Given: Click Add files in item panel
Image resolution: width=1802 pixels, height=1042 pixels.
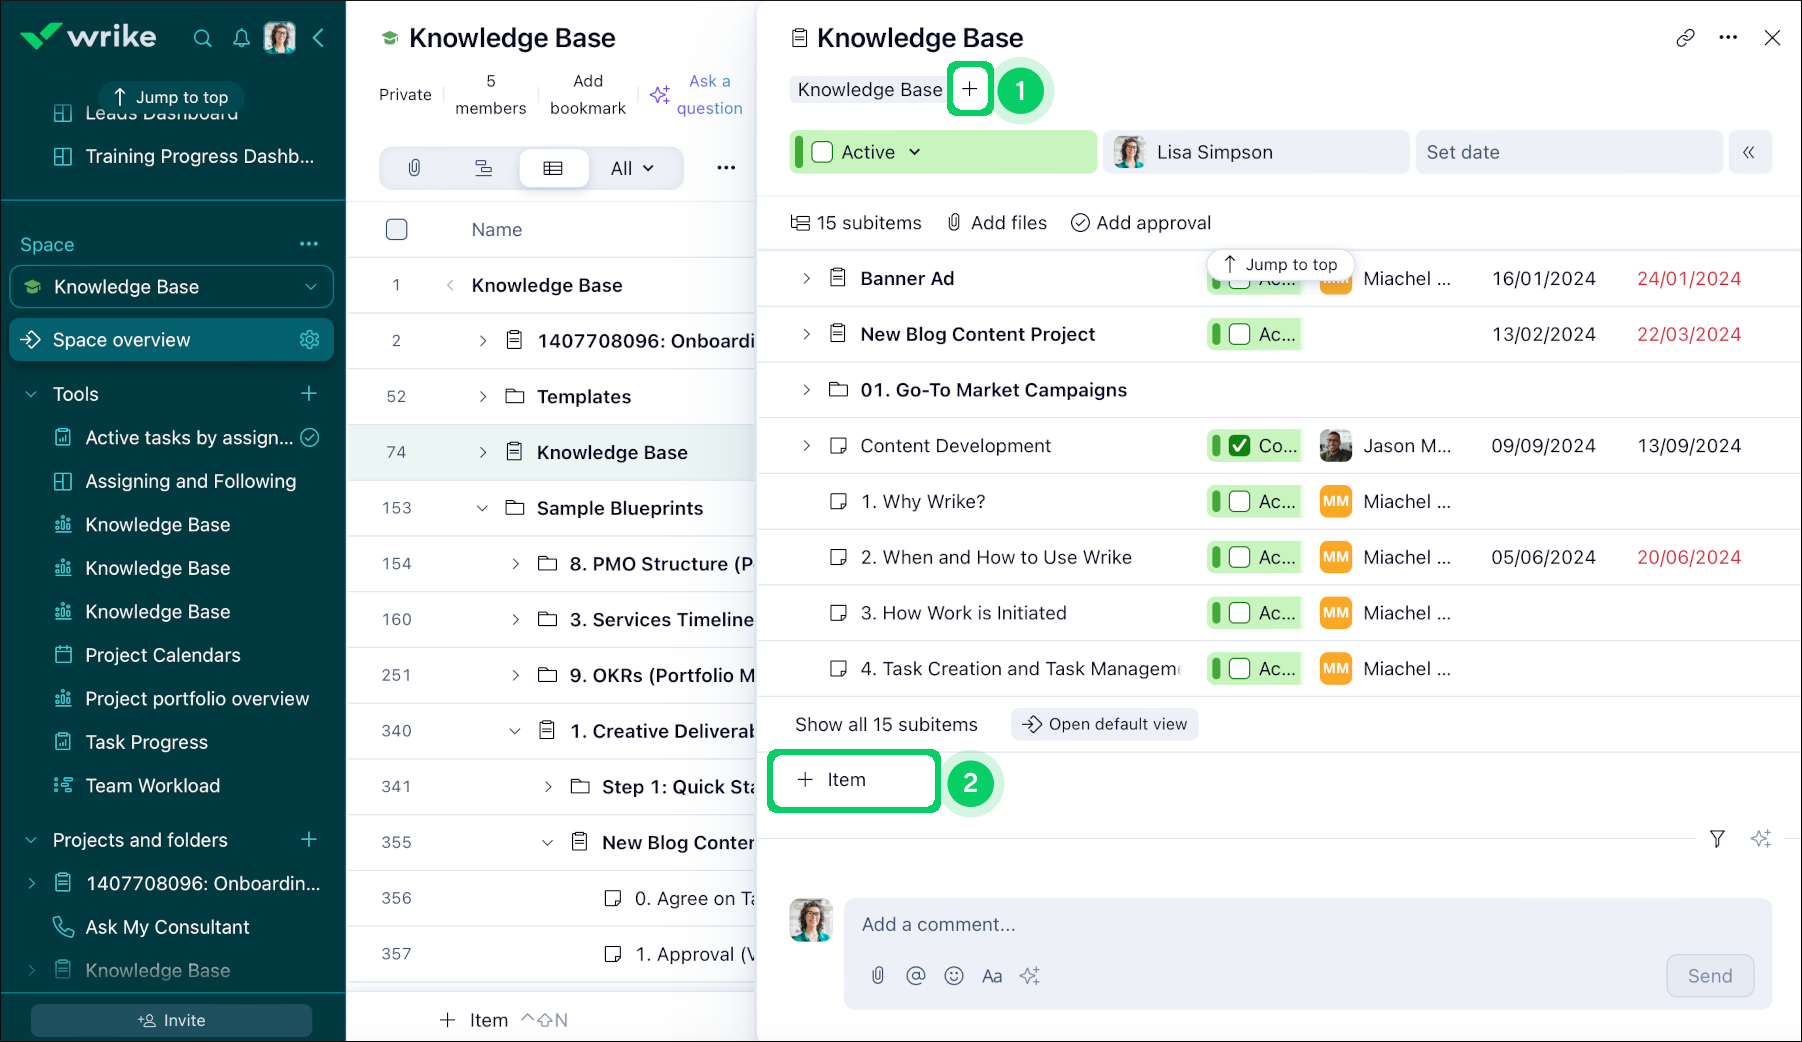Looking at the screenshot, I should click(x=997, y=223).
